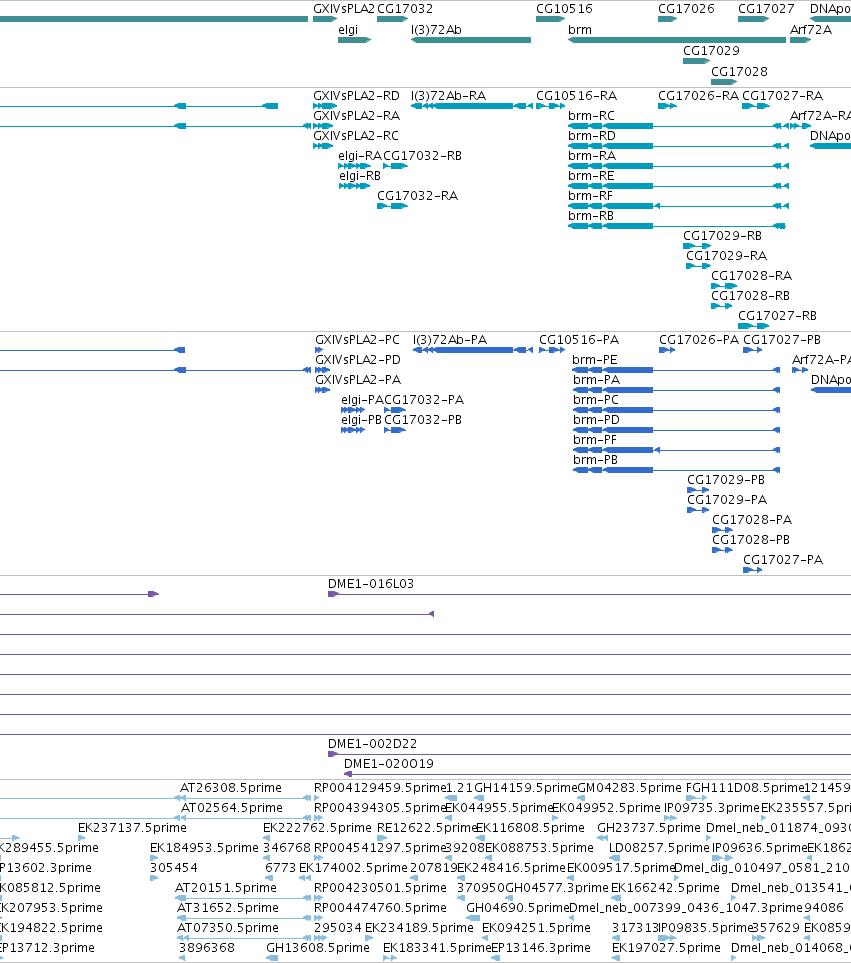The width and height of the screenshot is (851, 963).
Task: Select the CG10516 gene label
Action: pyautogui.click(x=564, y=9)
